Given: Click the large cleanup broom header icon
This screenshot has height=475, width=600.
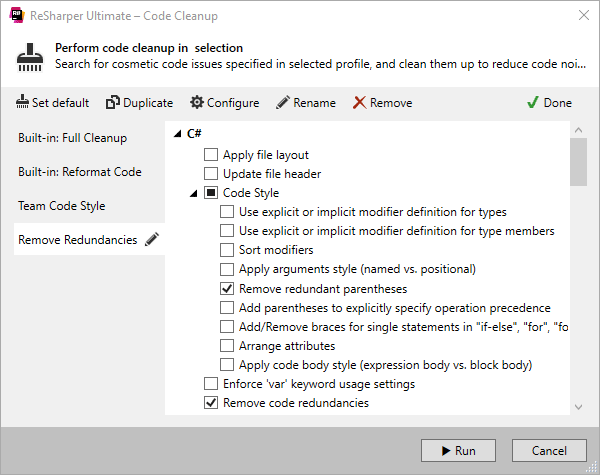Looking at the screenshot, I should click(30, 57).
